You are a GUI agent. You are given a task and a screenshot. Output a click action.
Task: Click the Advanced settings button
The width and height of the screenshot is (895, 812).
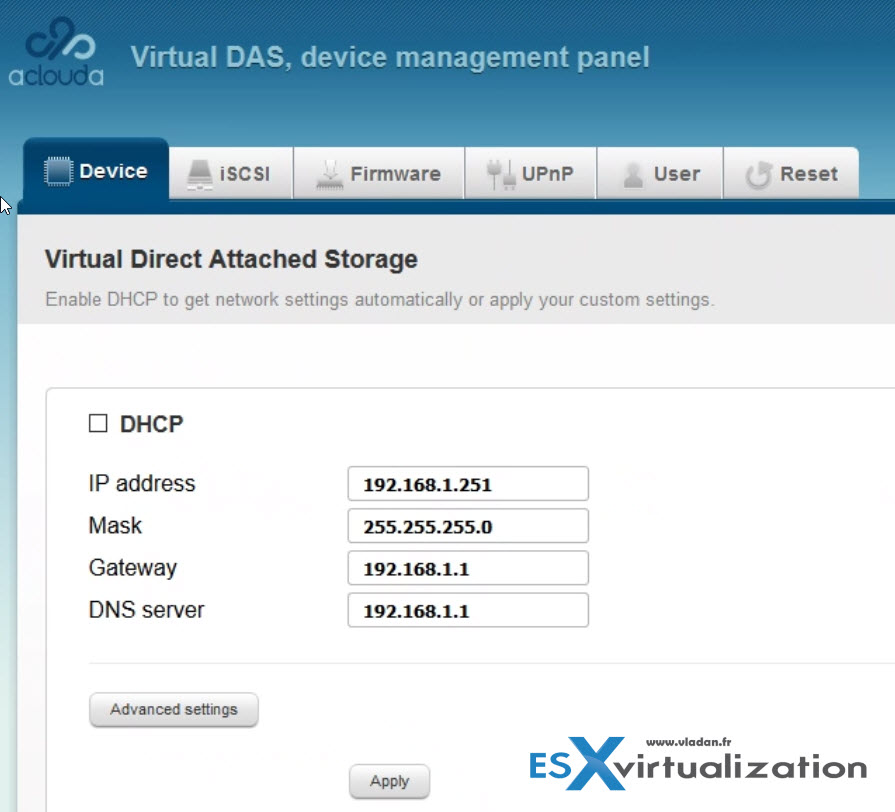pyautogui.click(x=174, y=709)
